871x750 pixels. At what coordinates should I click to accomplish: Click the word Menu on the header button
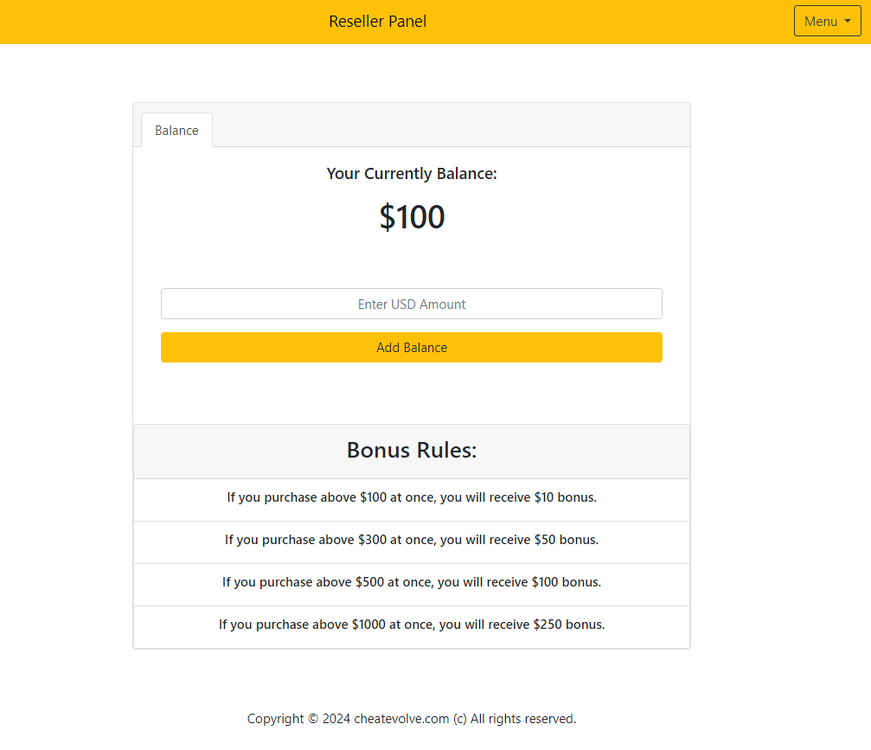820,21
